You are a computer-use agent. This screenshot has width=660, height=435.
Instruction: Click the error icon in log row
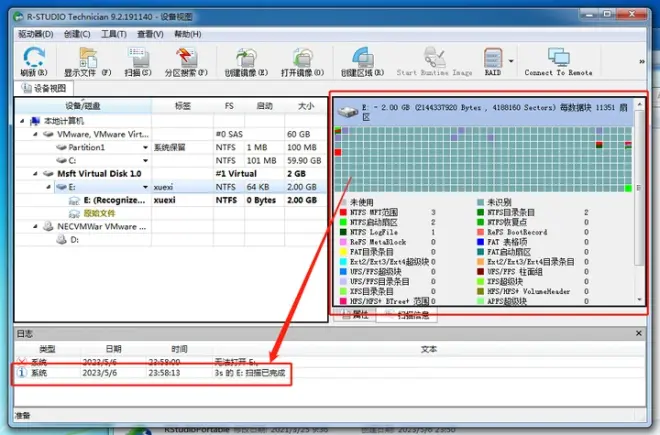click(x=21, y=362)
